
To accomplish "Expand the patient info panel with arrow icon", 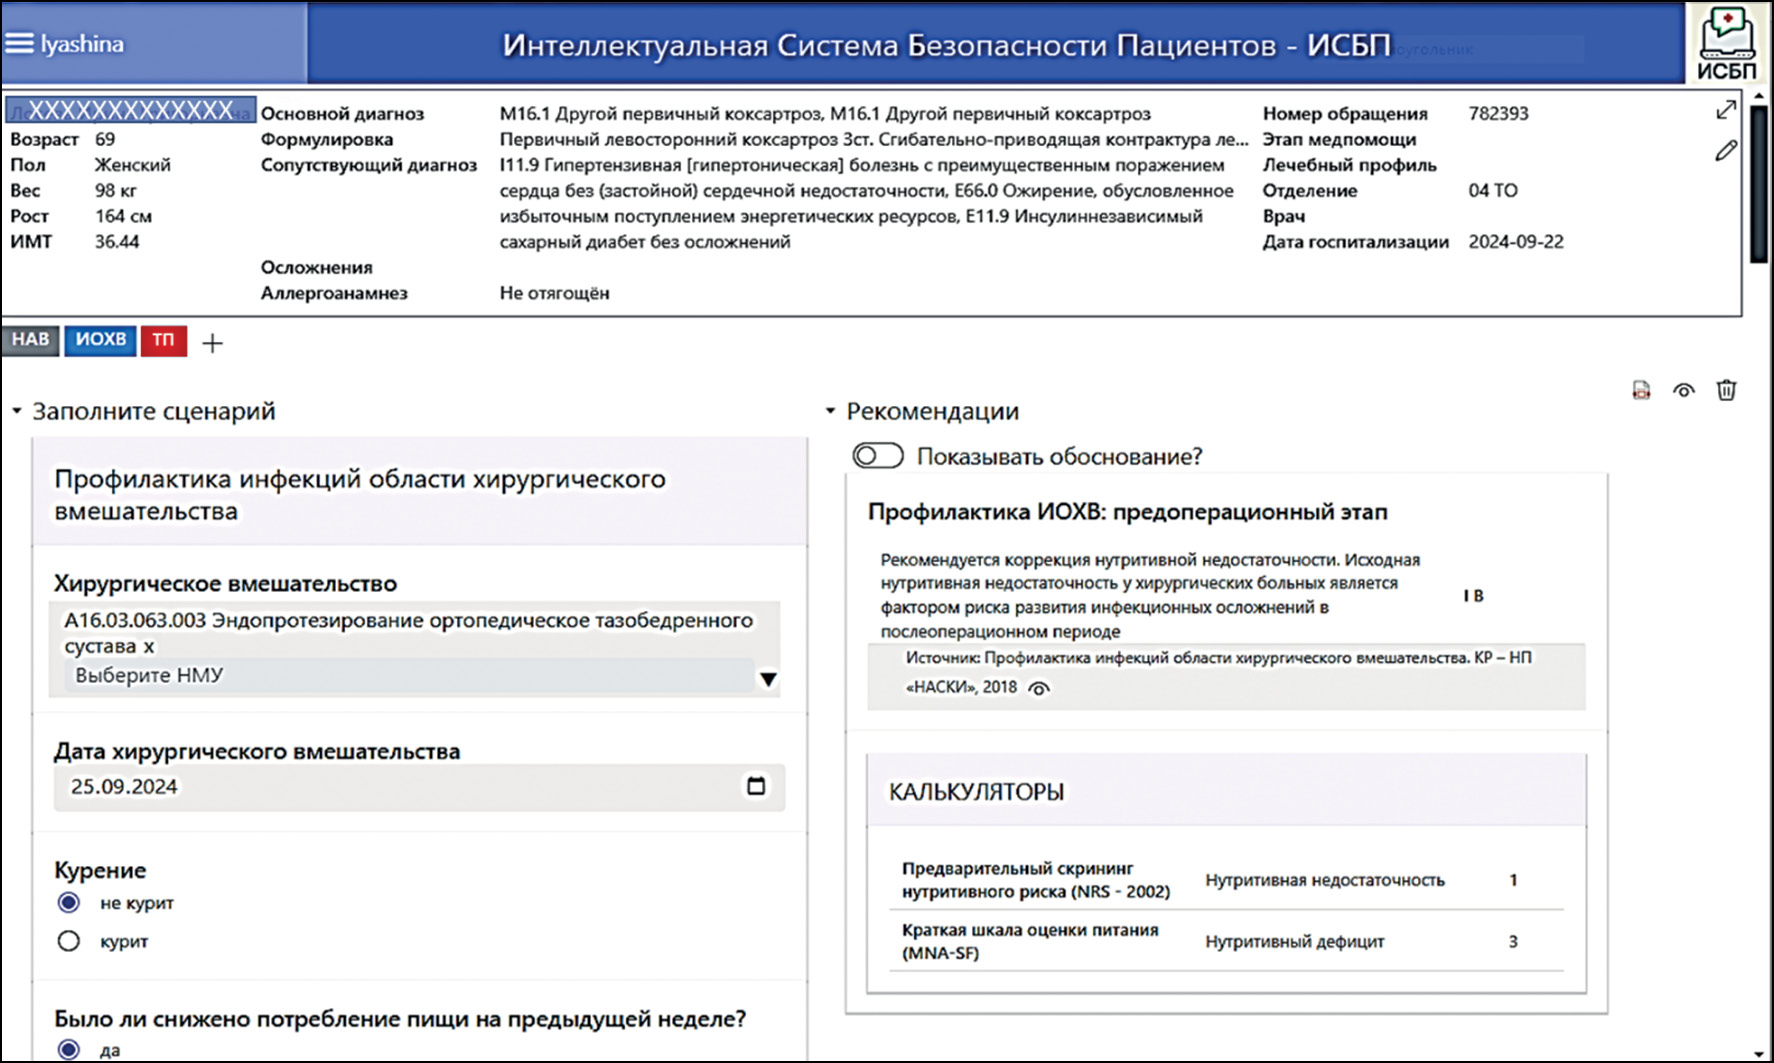I will point(1726,110).
